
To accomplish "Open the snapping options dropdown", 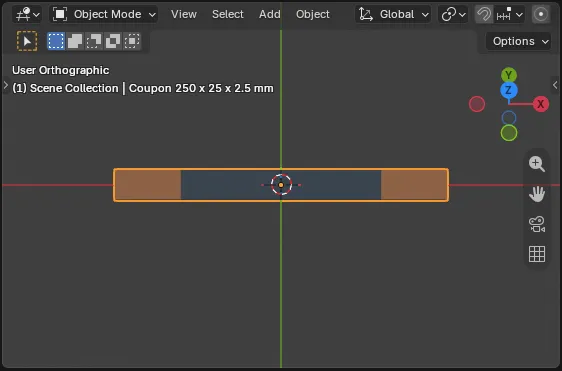I will pos(510,14).
